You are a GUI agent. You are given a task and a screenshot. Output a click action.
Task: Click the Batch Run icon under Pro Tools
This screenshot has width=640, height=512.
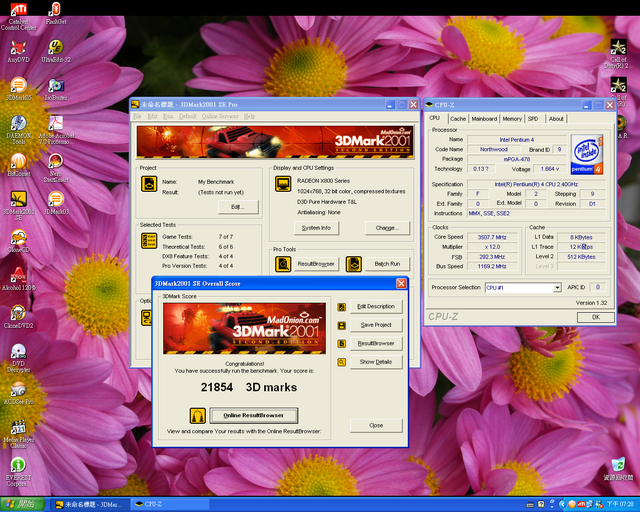pyautogui.click(x=353, y=264)
